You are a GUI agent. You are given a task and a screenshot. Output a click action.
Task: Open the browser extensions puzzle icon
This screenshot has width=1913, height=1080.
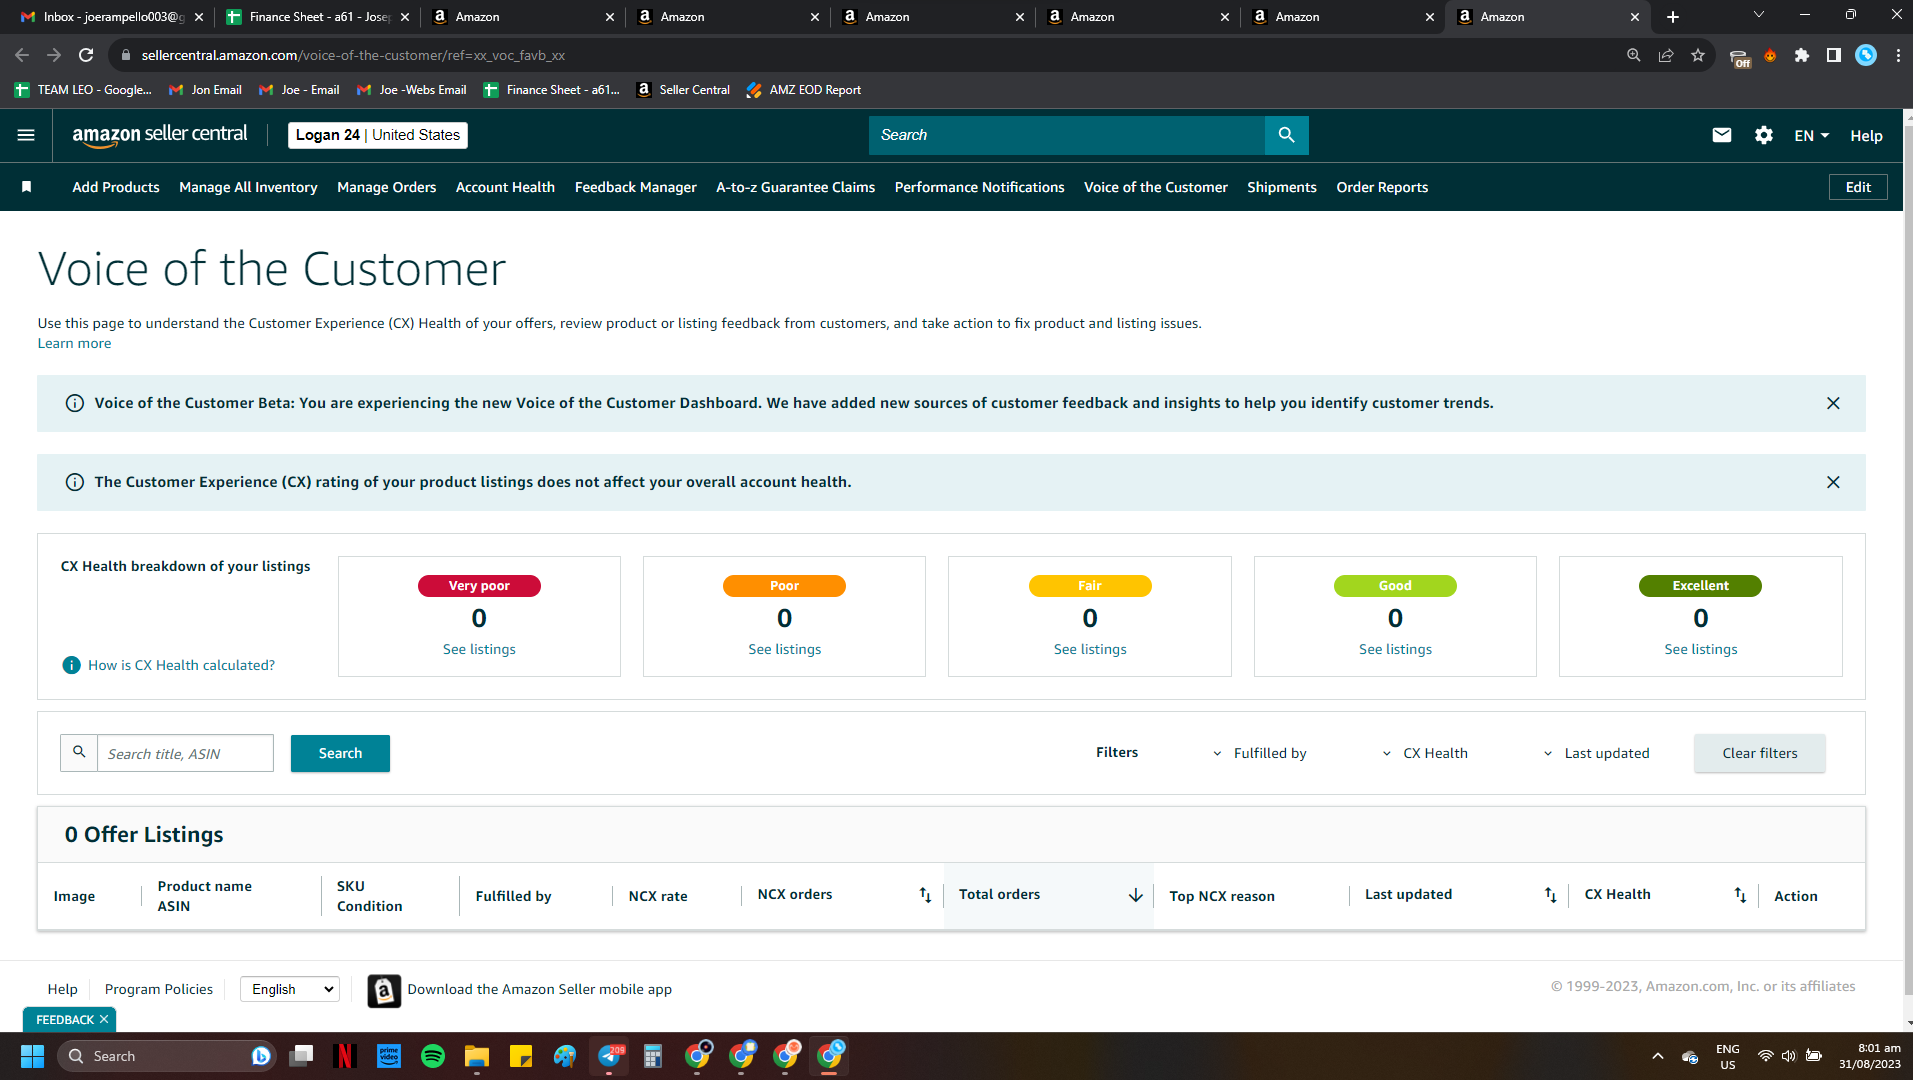(1802, 55)
